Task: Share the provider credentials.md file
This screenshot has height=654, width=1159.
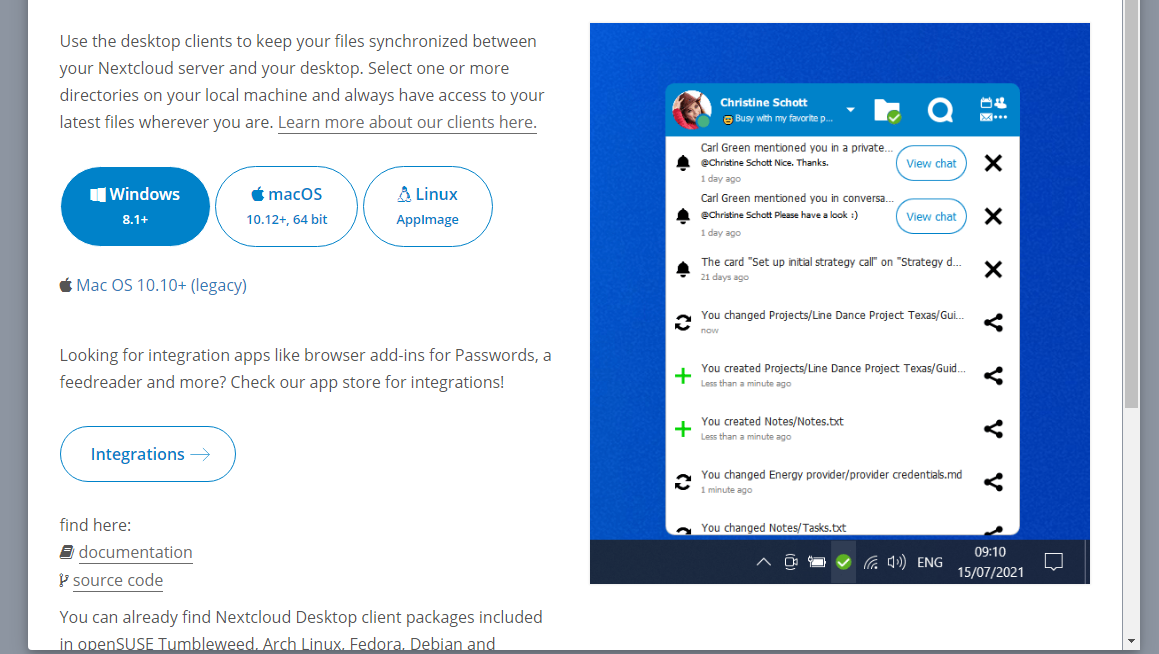Action: click(993, 483)
